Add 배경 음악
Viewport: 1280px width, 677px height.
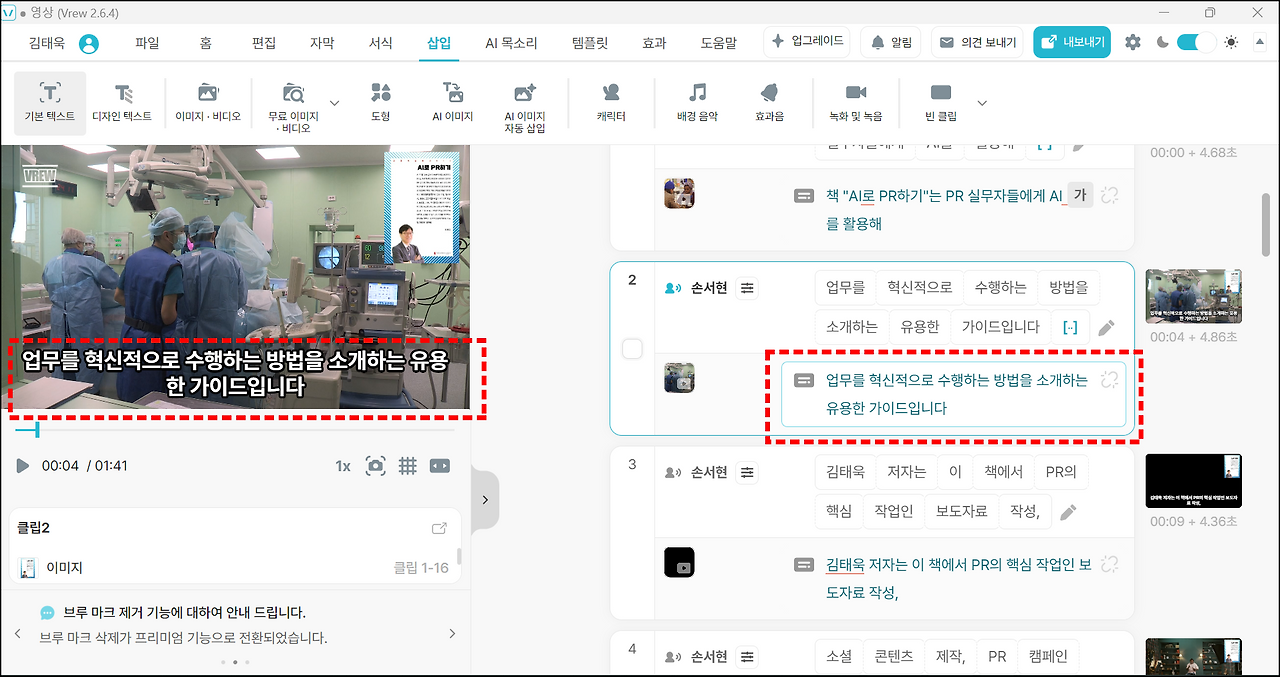pyautogui.click(x=698, y=103)
